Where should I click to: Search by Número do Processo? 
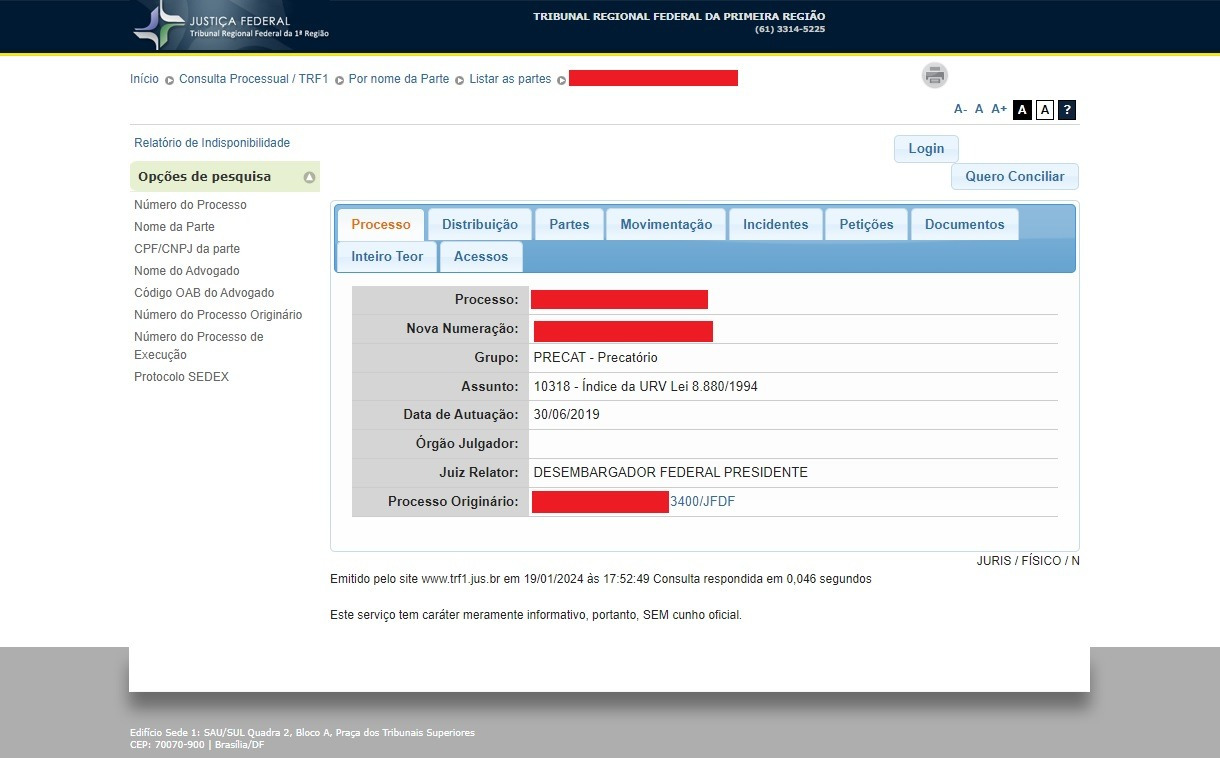coord(190,205)
